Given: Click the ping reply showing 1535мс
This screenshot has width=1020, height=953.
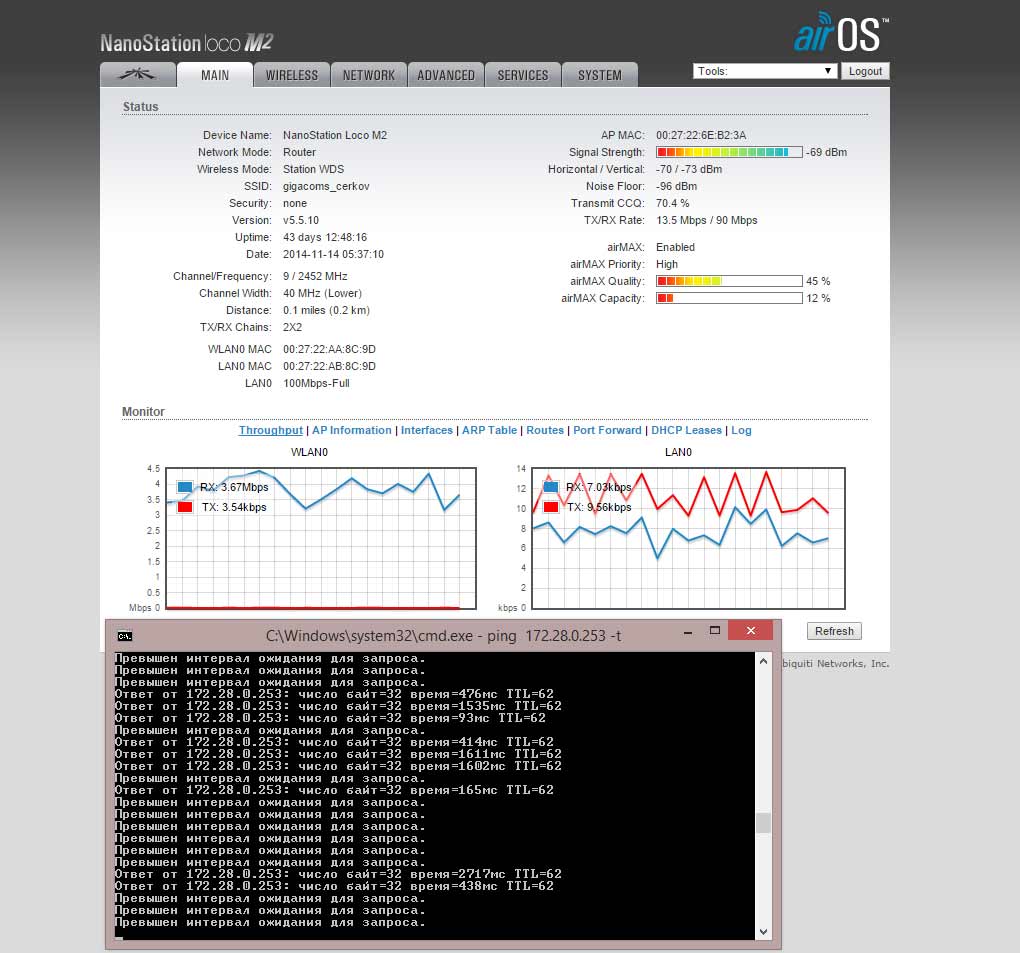Looking at the screenshot, I should pyautogui.click(x=338, y=706).
